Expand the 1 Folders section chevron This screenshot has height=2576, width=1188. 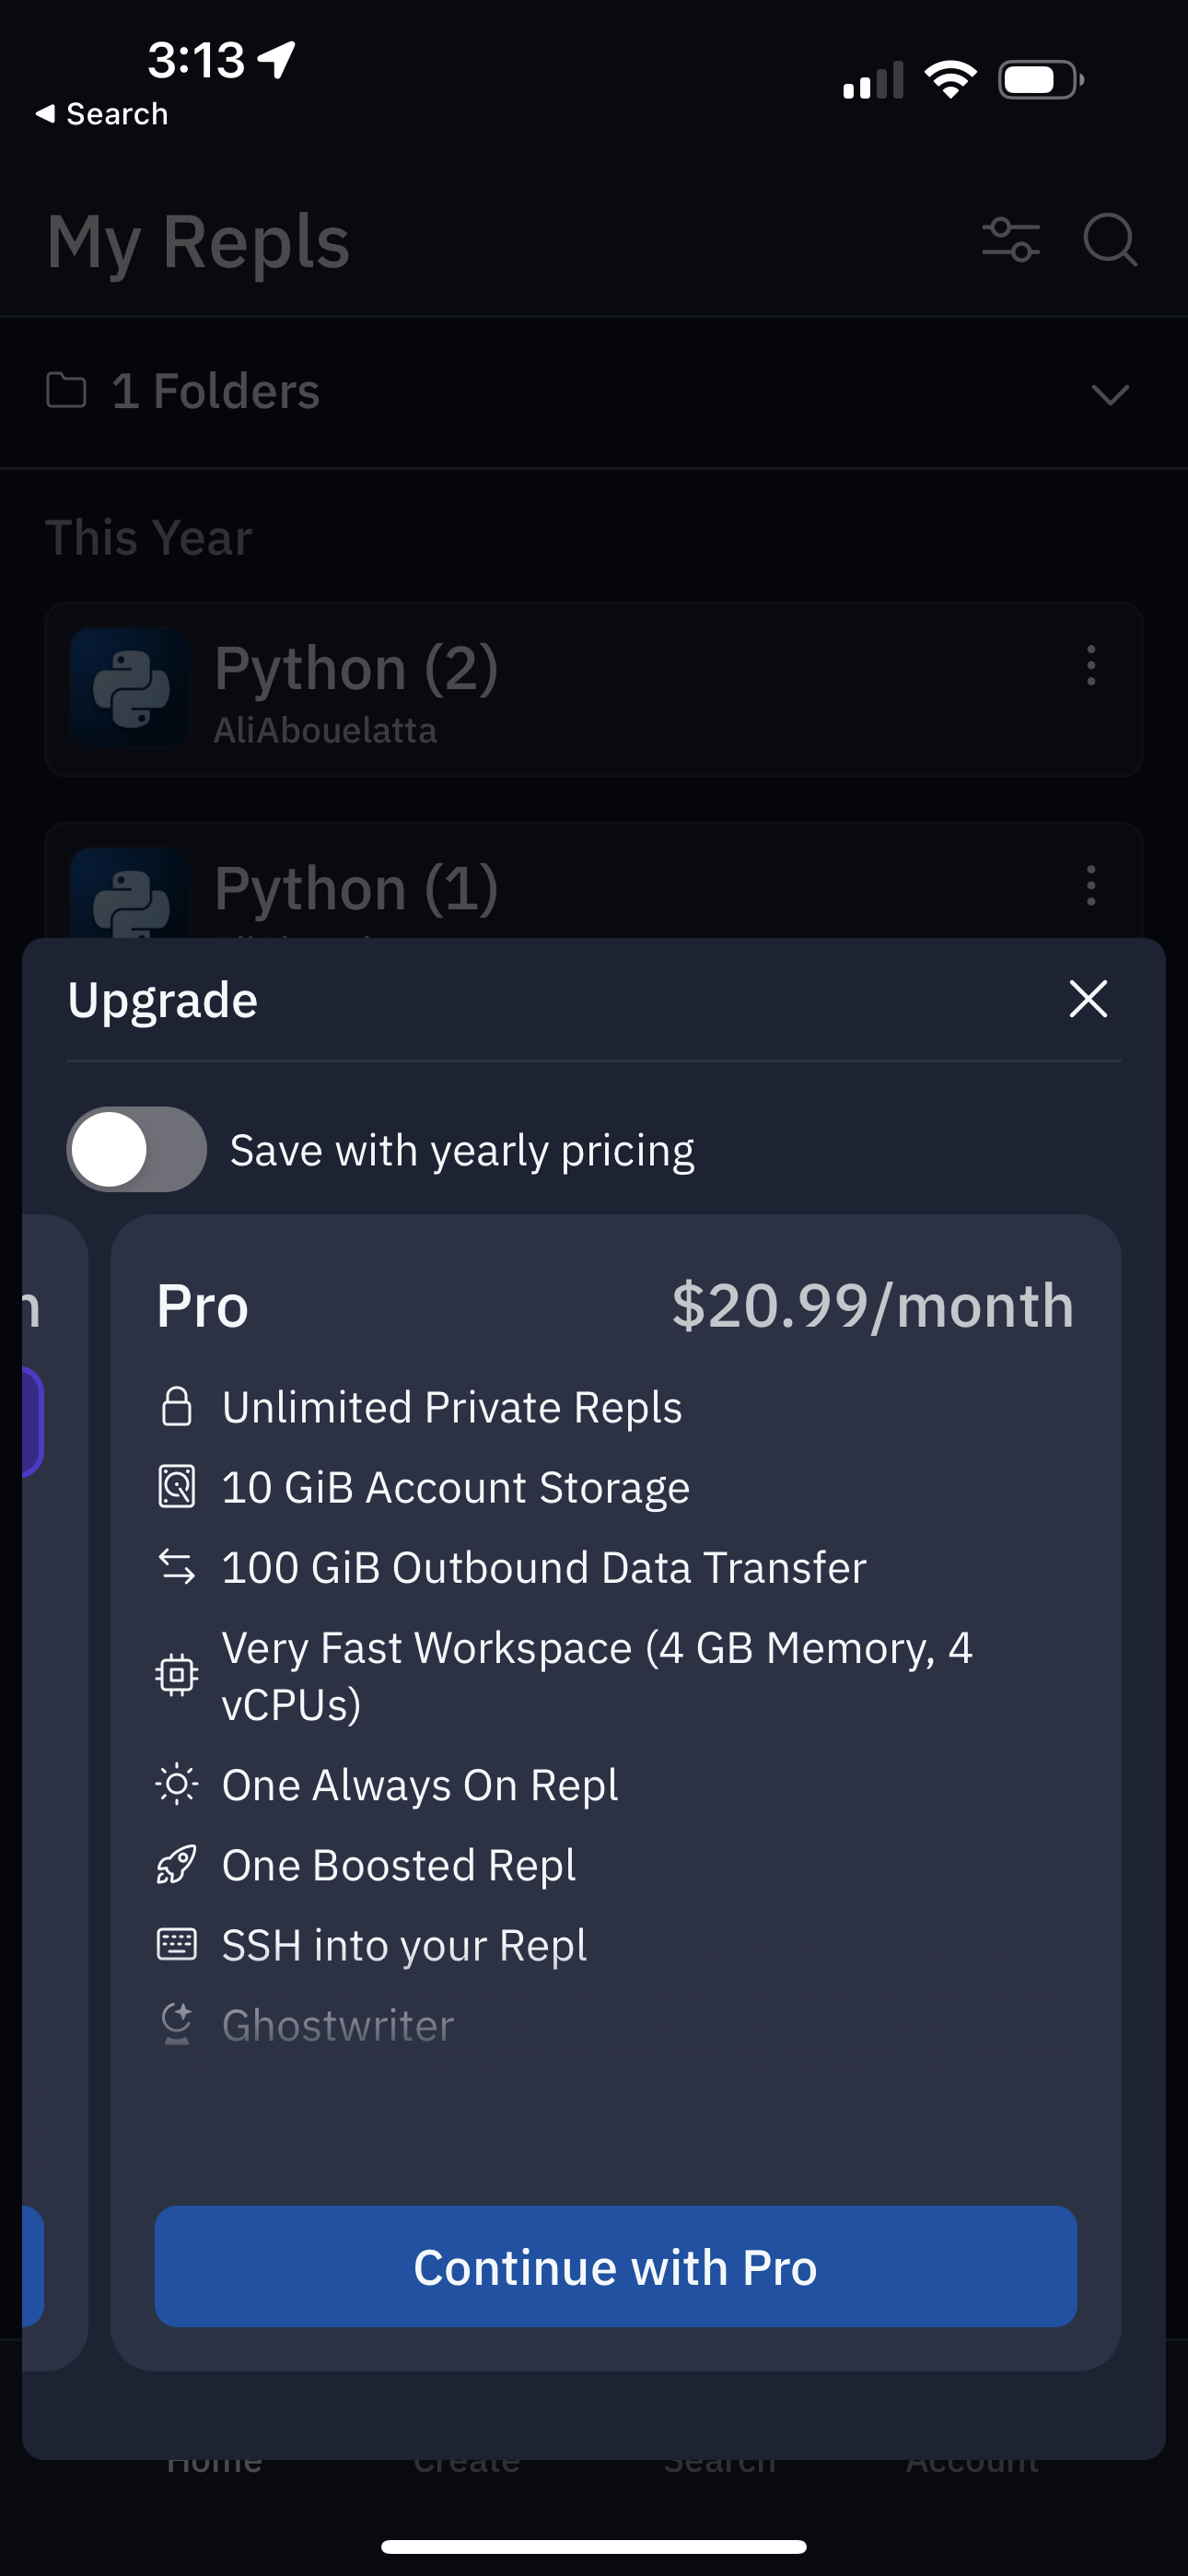tap(1110, 394)
